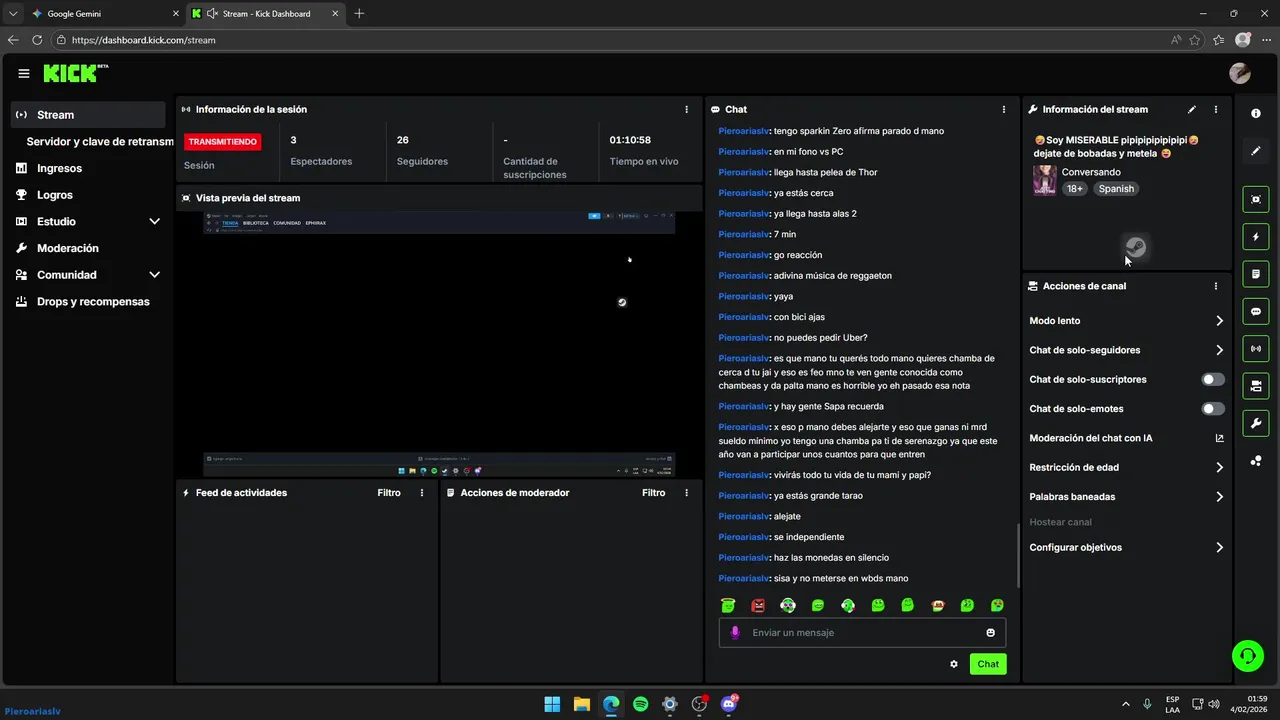Open File Explorer from the taskbar

pos(581,704)
